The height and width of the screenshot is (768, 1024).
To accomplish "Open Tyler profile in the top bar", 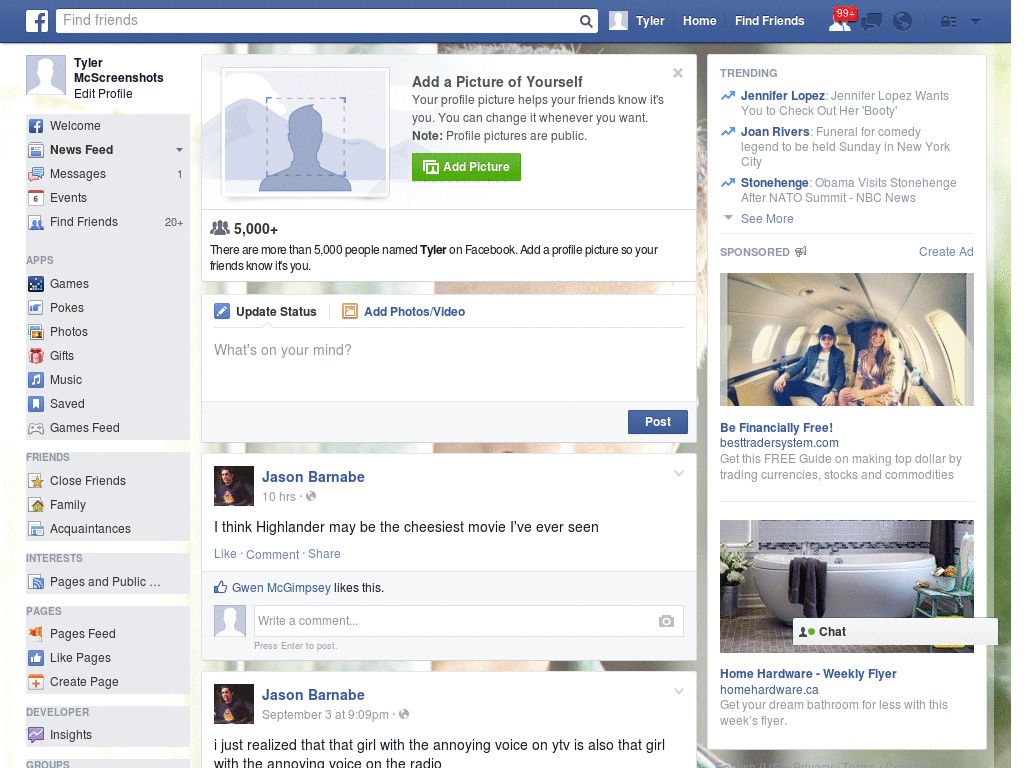I will coord(637,21).
